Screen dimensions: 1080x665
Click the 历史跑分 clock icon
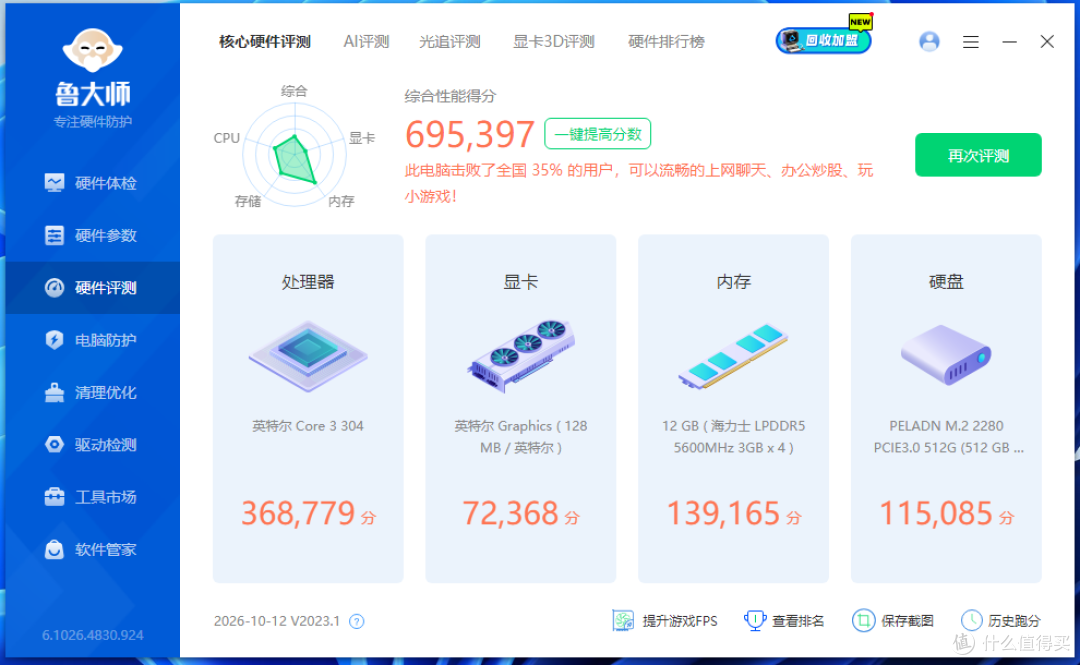coord(971,621)
